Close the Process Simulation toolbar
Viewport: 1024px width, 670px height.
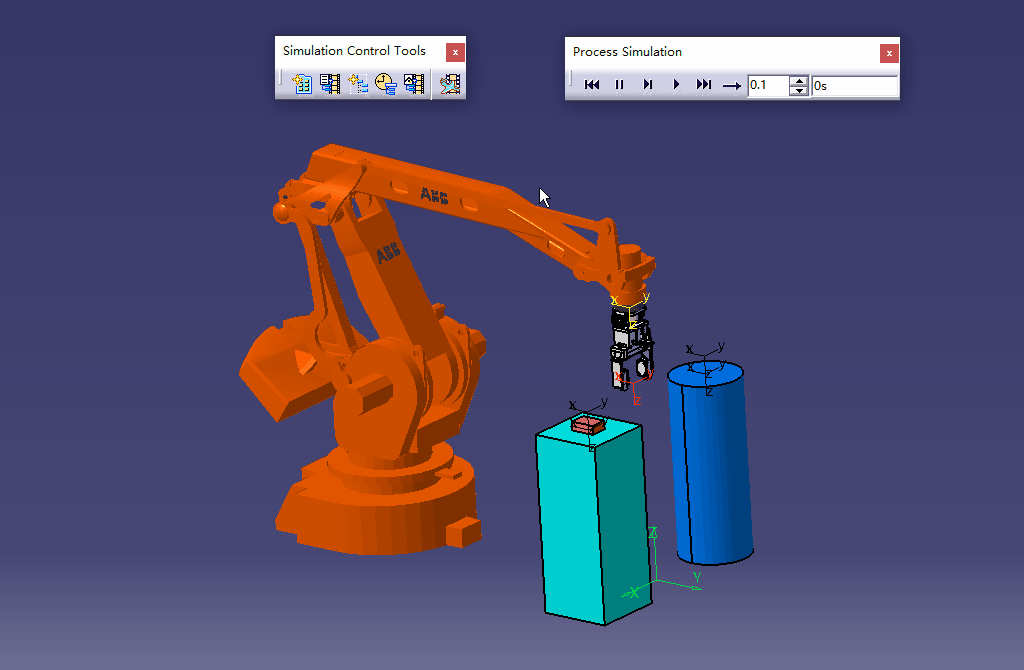pos(889,53)
